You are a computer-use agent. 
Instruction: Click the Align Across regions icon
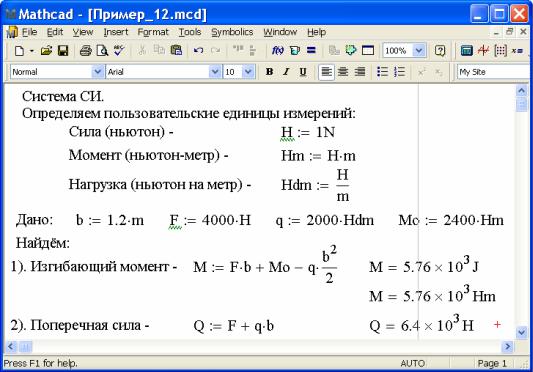[238, 50]
